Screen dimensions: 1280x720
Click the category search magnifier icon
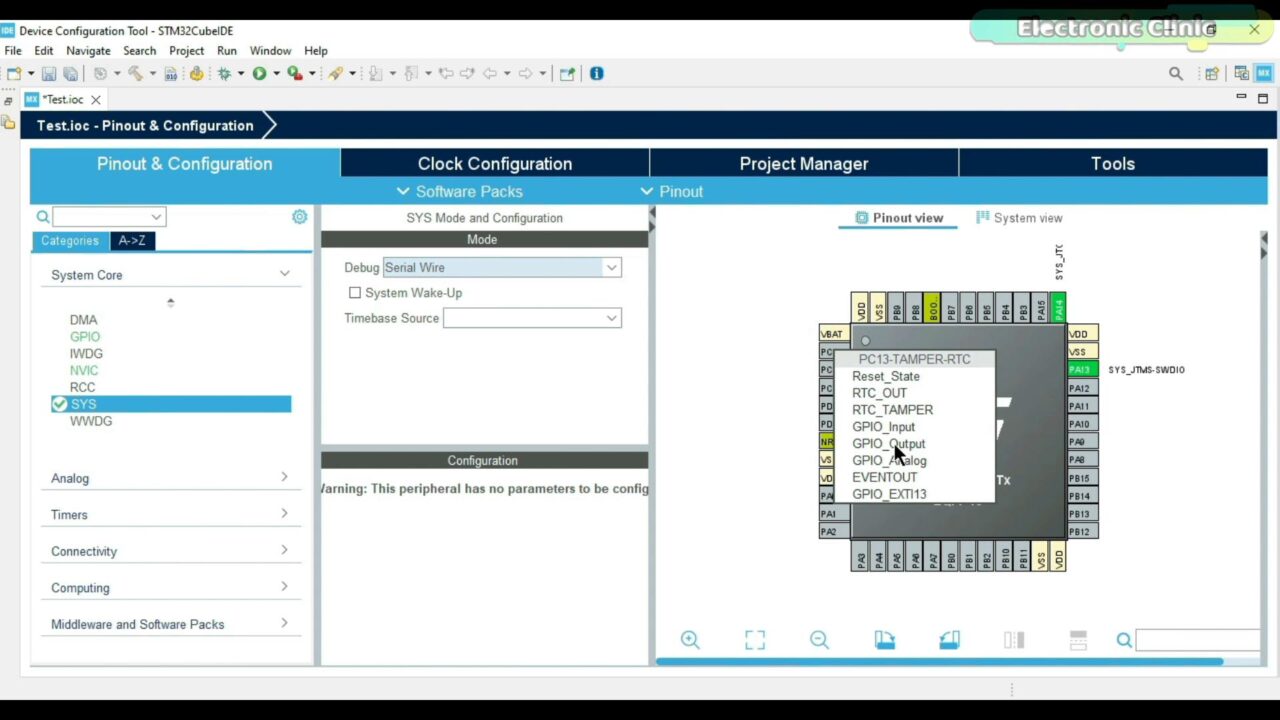pos(43,217)
